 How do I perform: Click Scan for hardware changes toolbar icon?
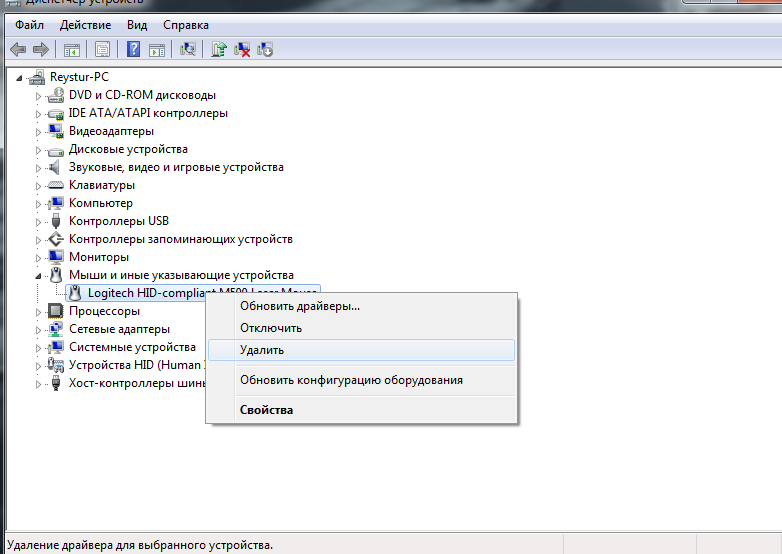(x=188, y=49)
